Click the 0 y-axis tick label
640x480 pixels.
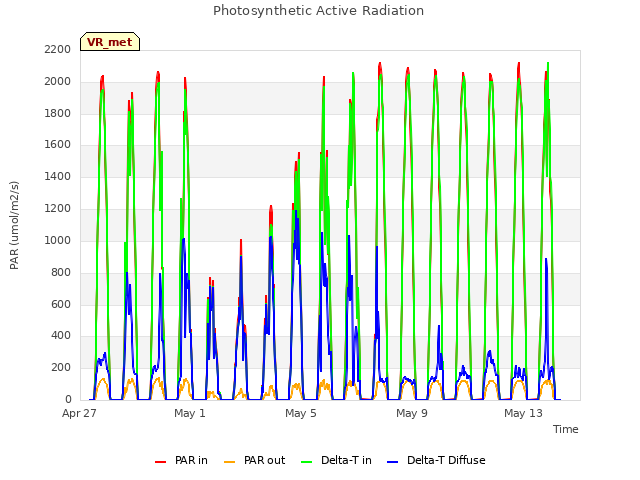click(68, 399)
